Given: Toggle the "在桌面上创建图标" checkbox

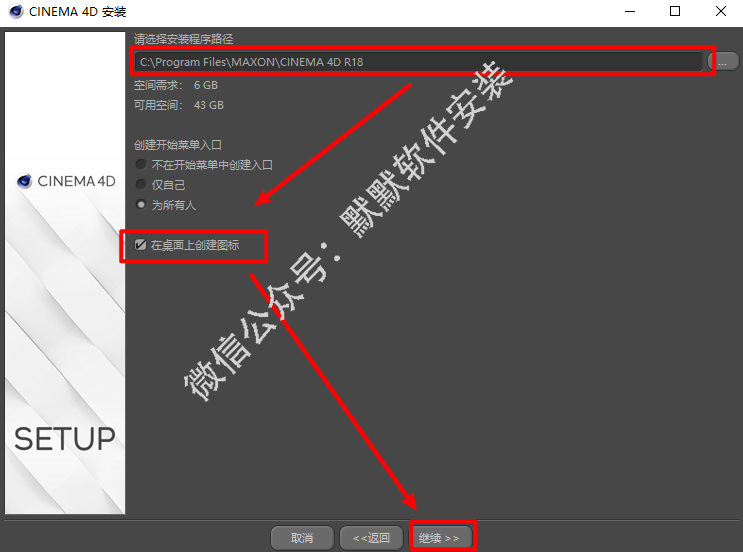Looking at the screenshot, I should (x=141, y=244).
